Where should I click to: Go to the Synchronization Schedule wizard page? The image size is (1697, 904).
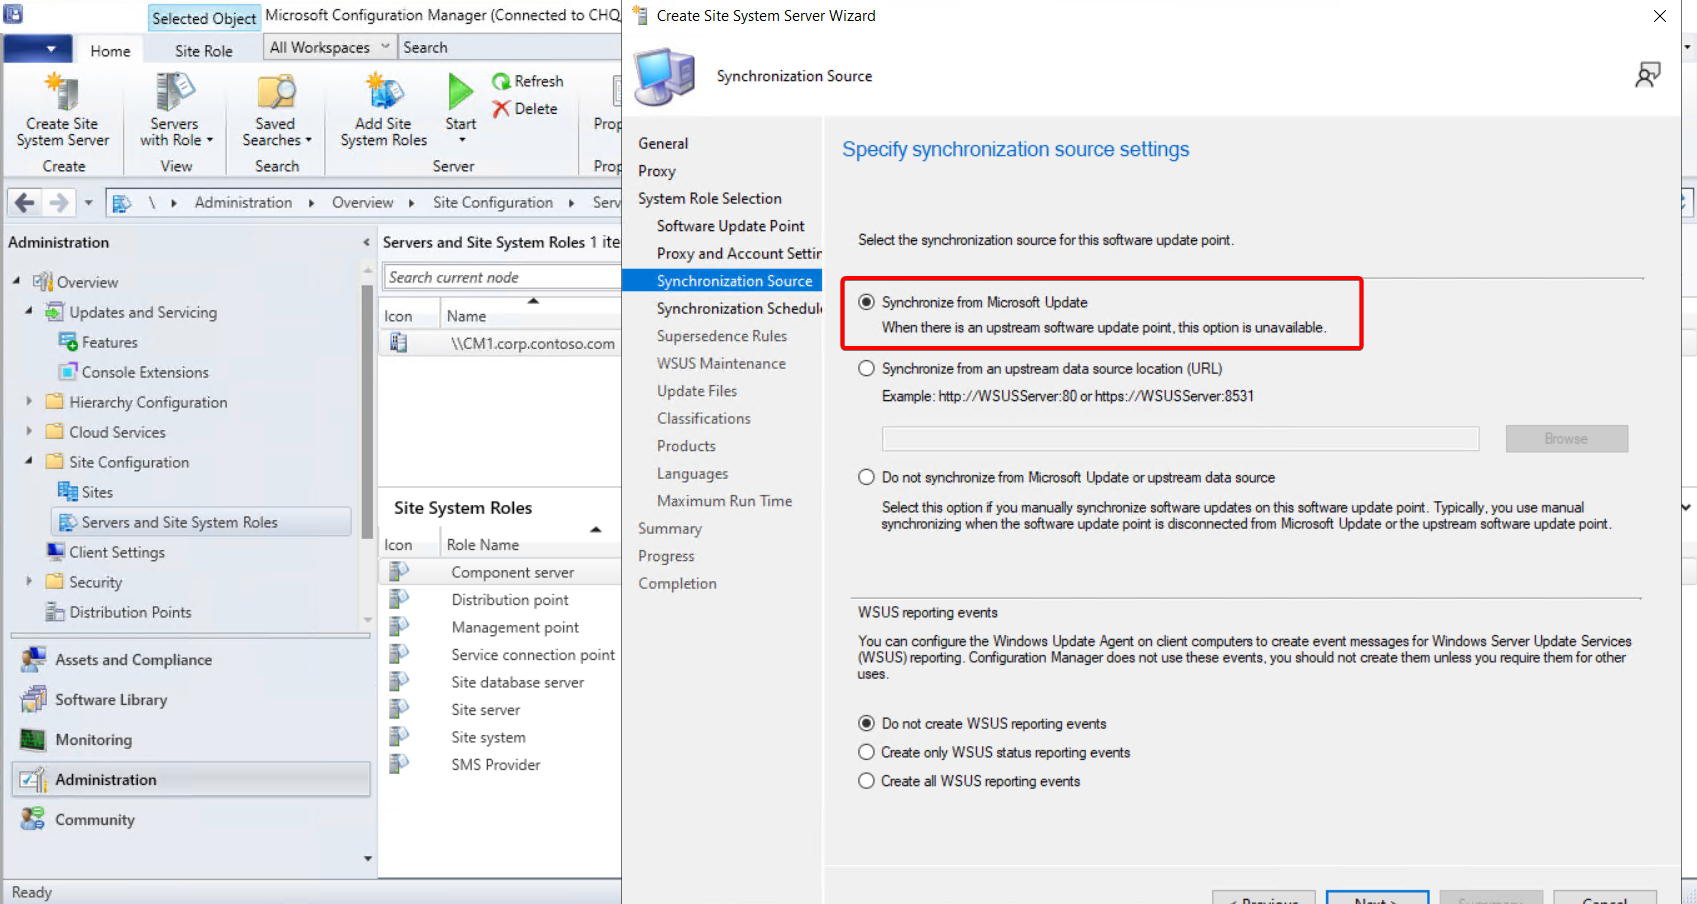point(739,309)
